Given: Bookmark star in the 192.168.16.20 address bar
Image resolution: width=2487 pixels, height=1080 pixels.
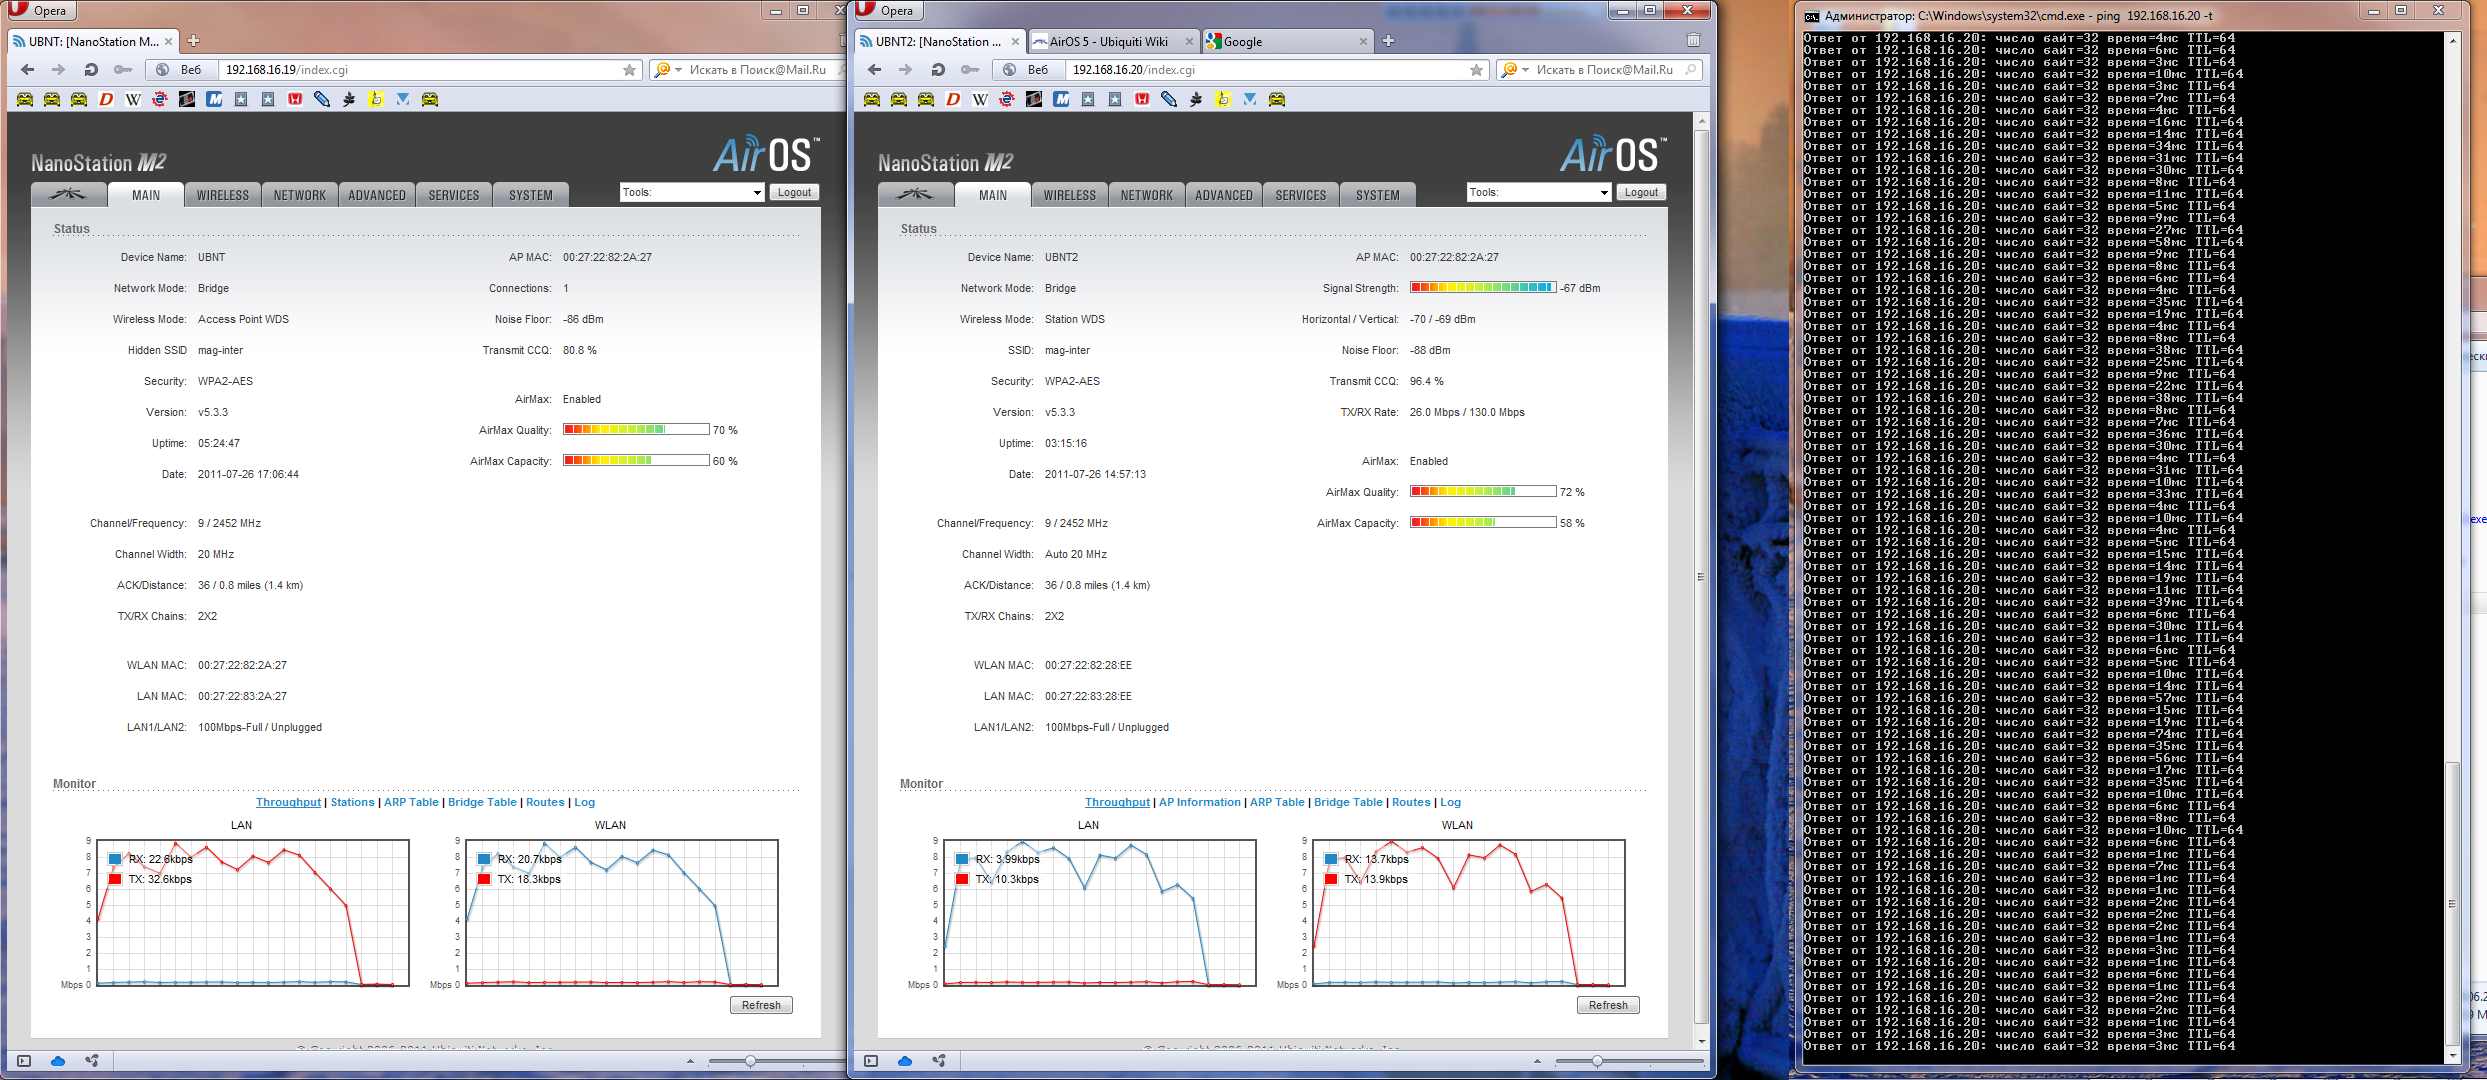Looking at the screenshot, I should [1476, 70].
